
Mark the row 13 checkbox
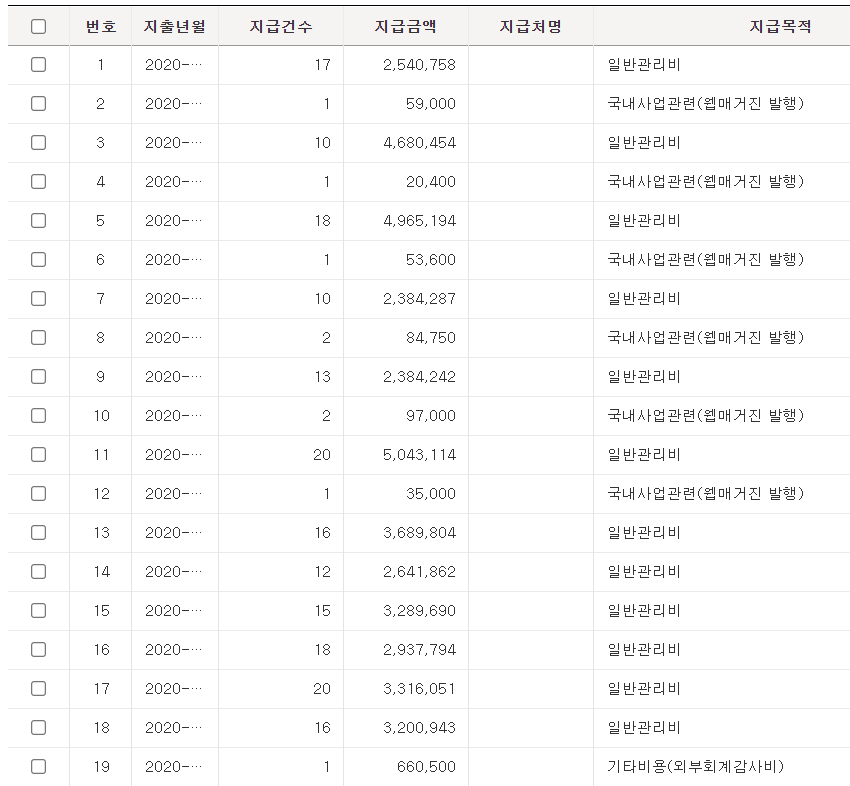coord(38,533)
